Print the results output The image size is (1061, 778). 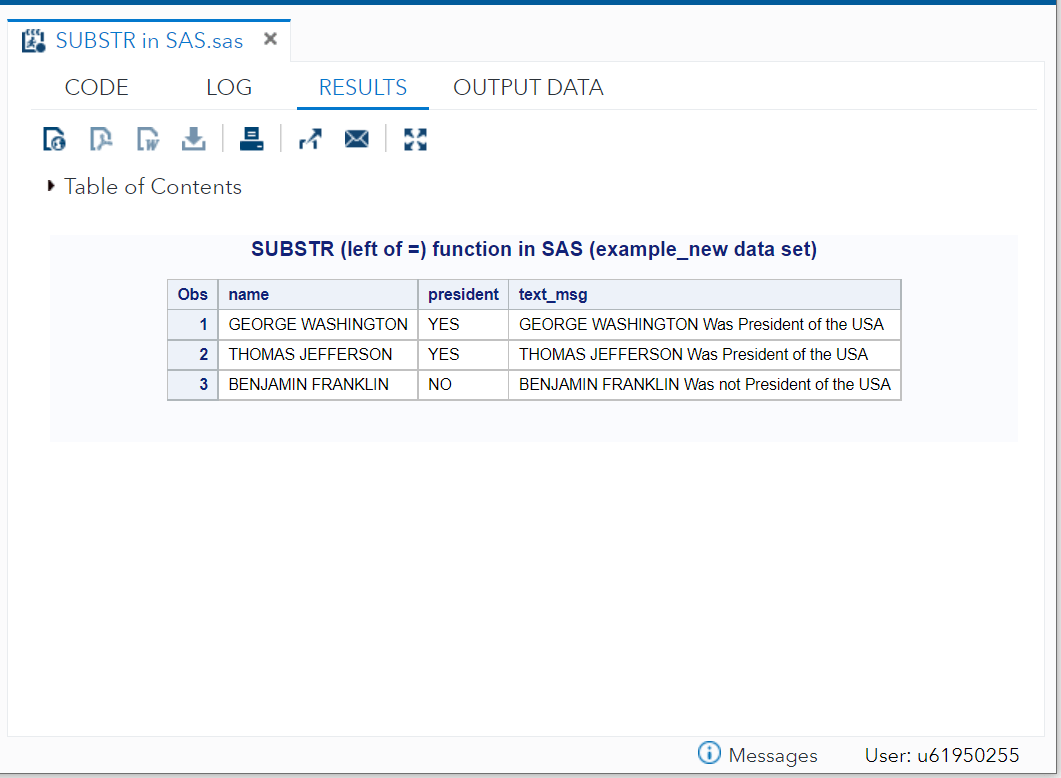tap(251, 138)
